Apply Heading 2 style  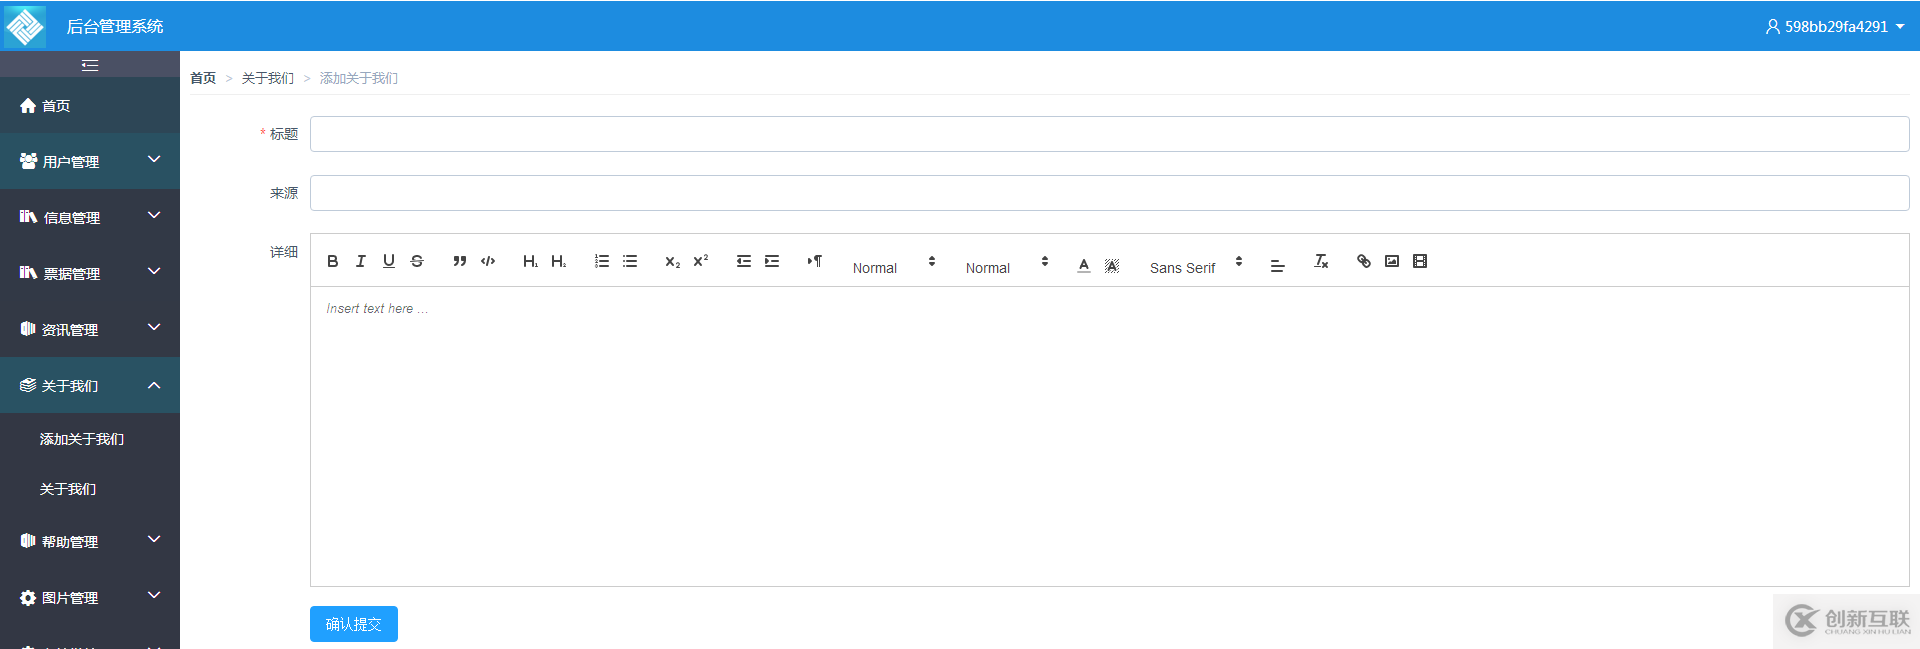click(558, 261)
